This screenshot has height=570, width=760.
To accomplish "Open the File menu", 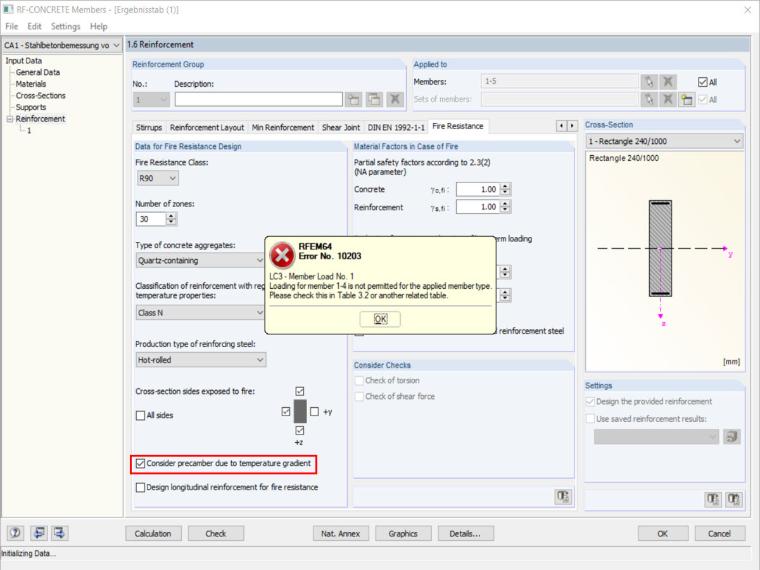I will pos(12,26).
